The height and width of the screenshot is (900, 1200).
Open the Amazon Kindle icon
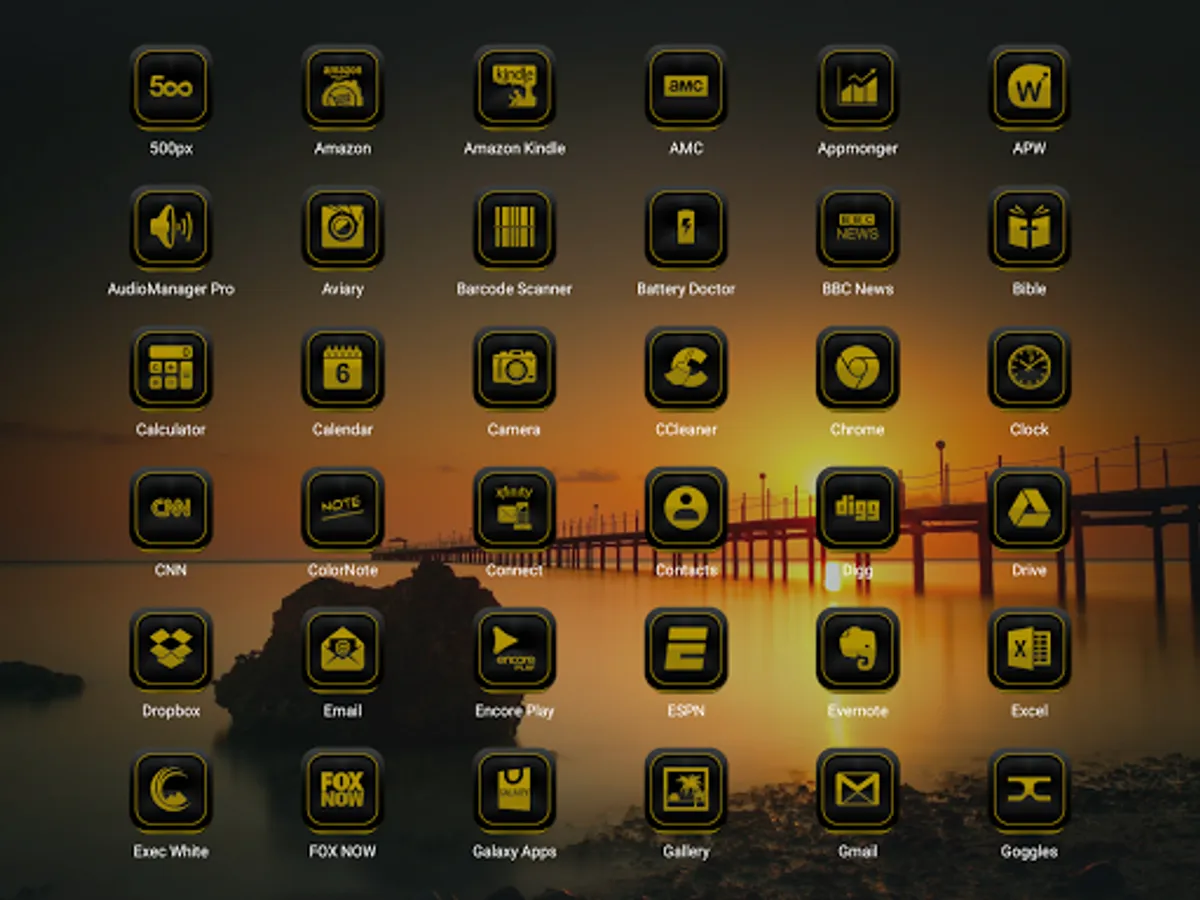click(x=514, y=87)
